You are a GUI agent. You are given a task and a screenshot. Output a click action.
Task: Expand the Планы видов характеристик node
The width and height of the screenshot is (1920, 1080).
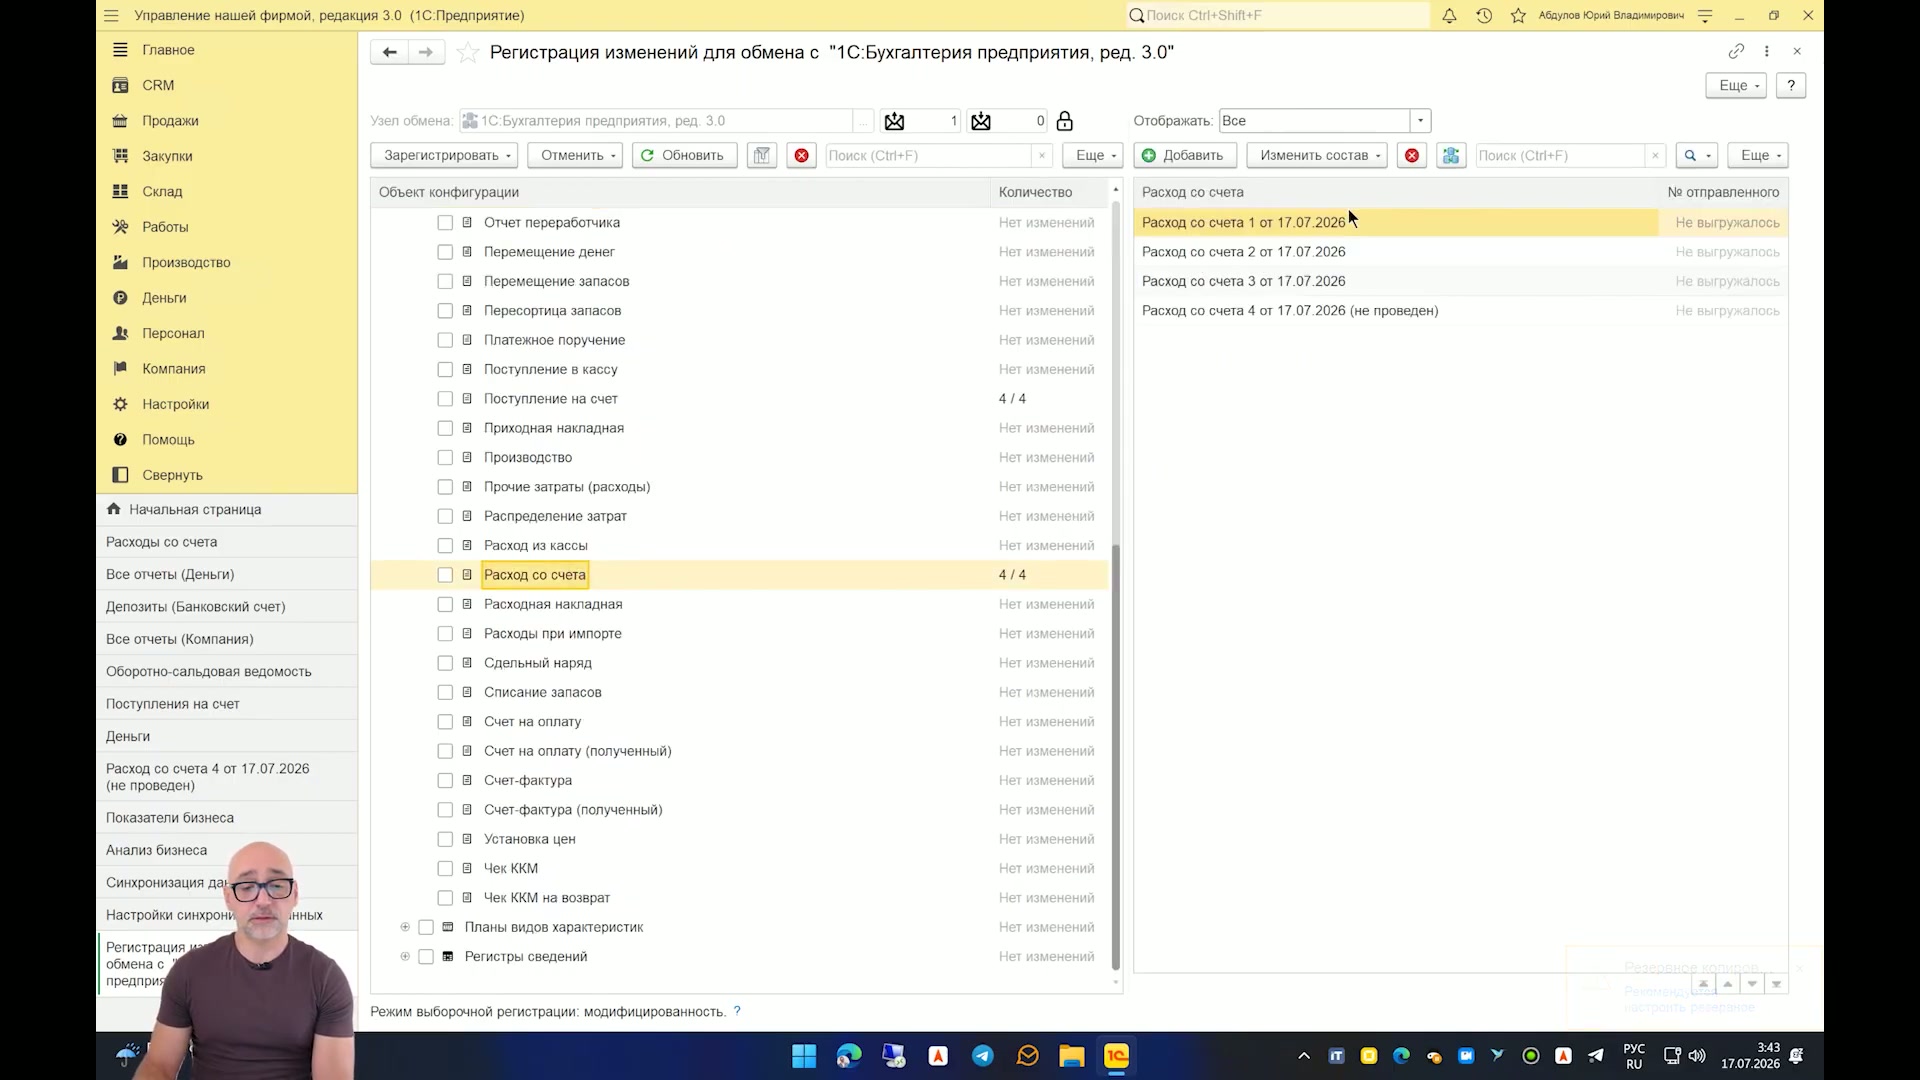(405, 927)
